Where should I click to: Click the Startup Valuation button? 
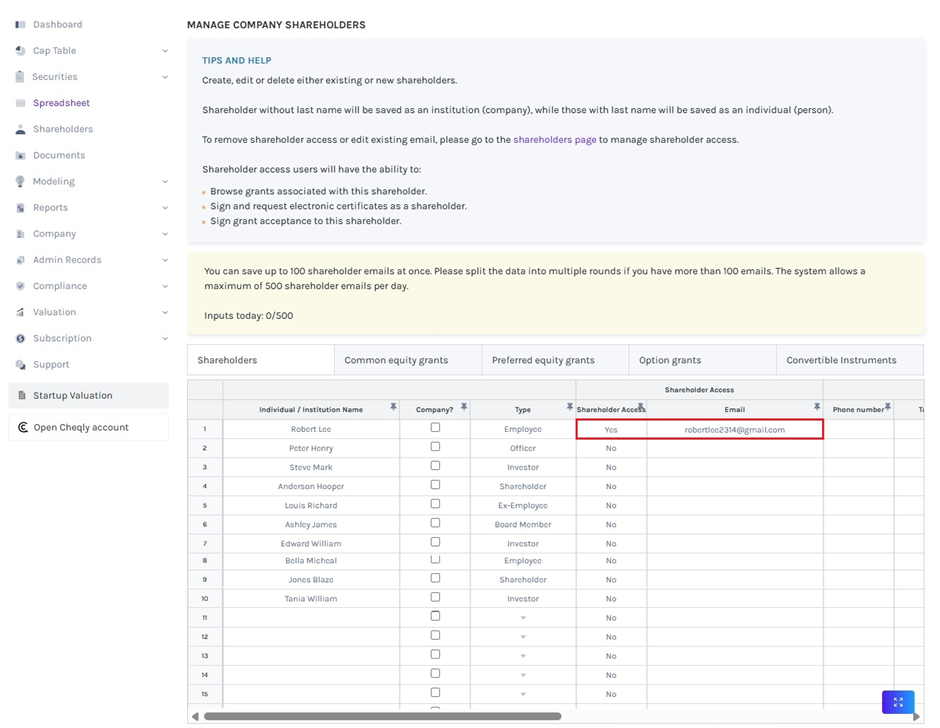88,396
